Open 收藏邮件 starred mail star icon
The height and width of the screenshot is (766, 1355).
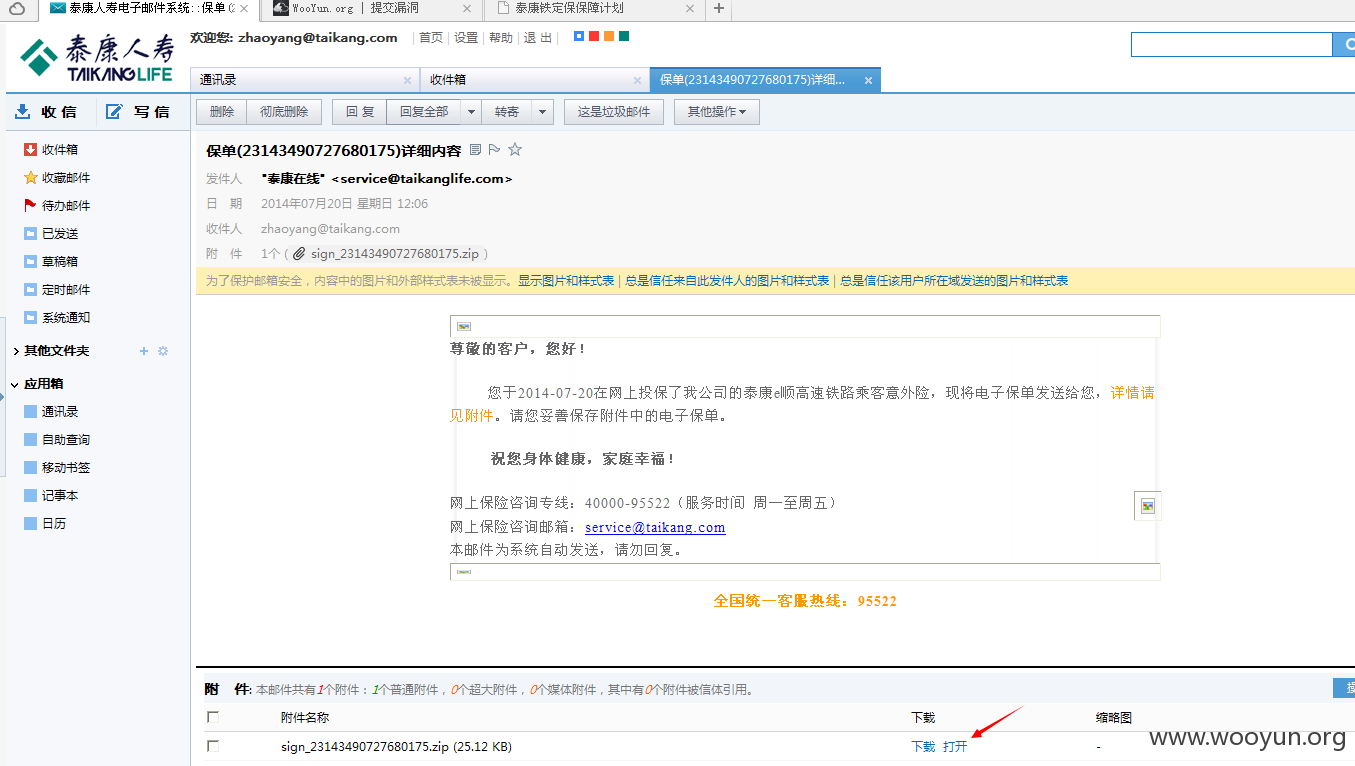pyautogui.click(x=30, y=178)
